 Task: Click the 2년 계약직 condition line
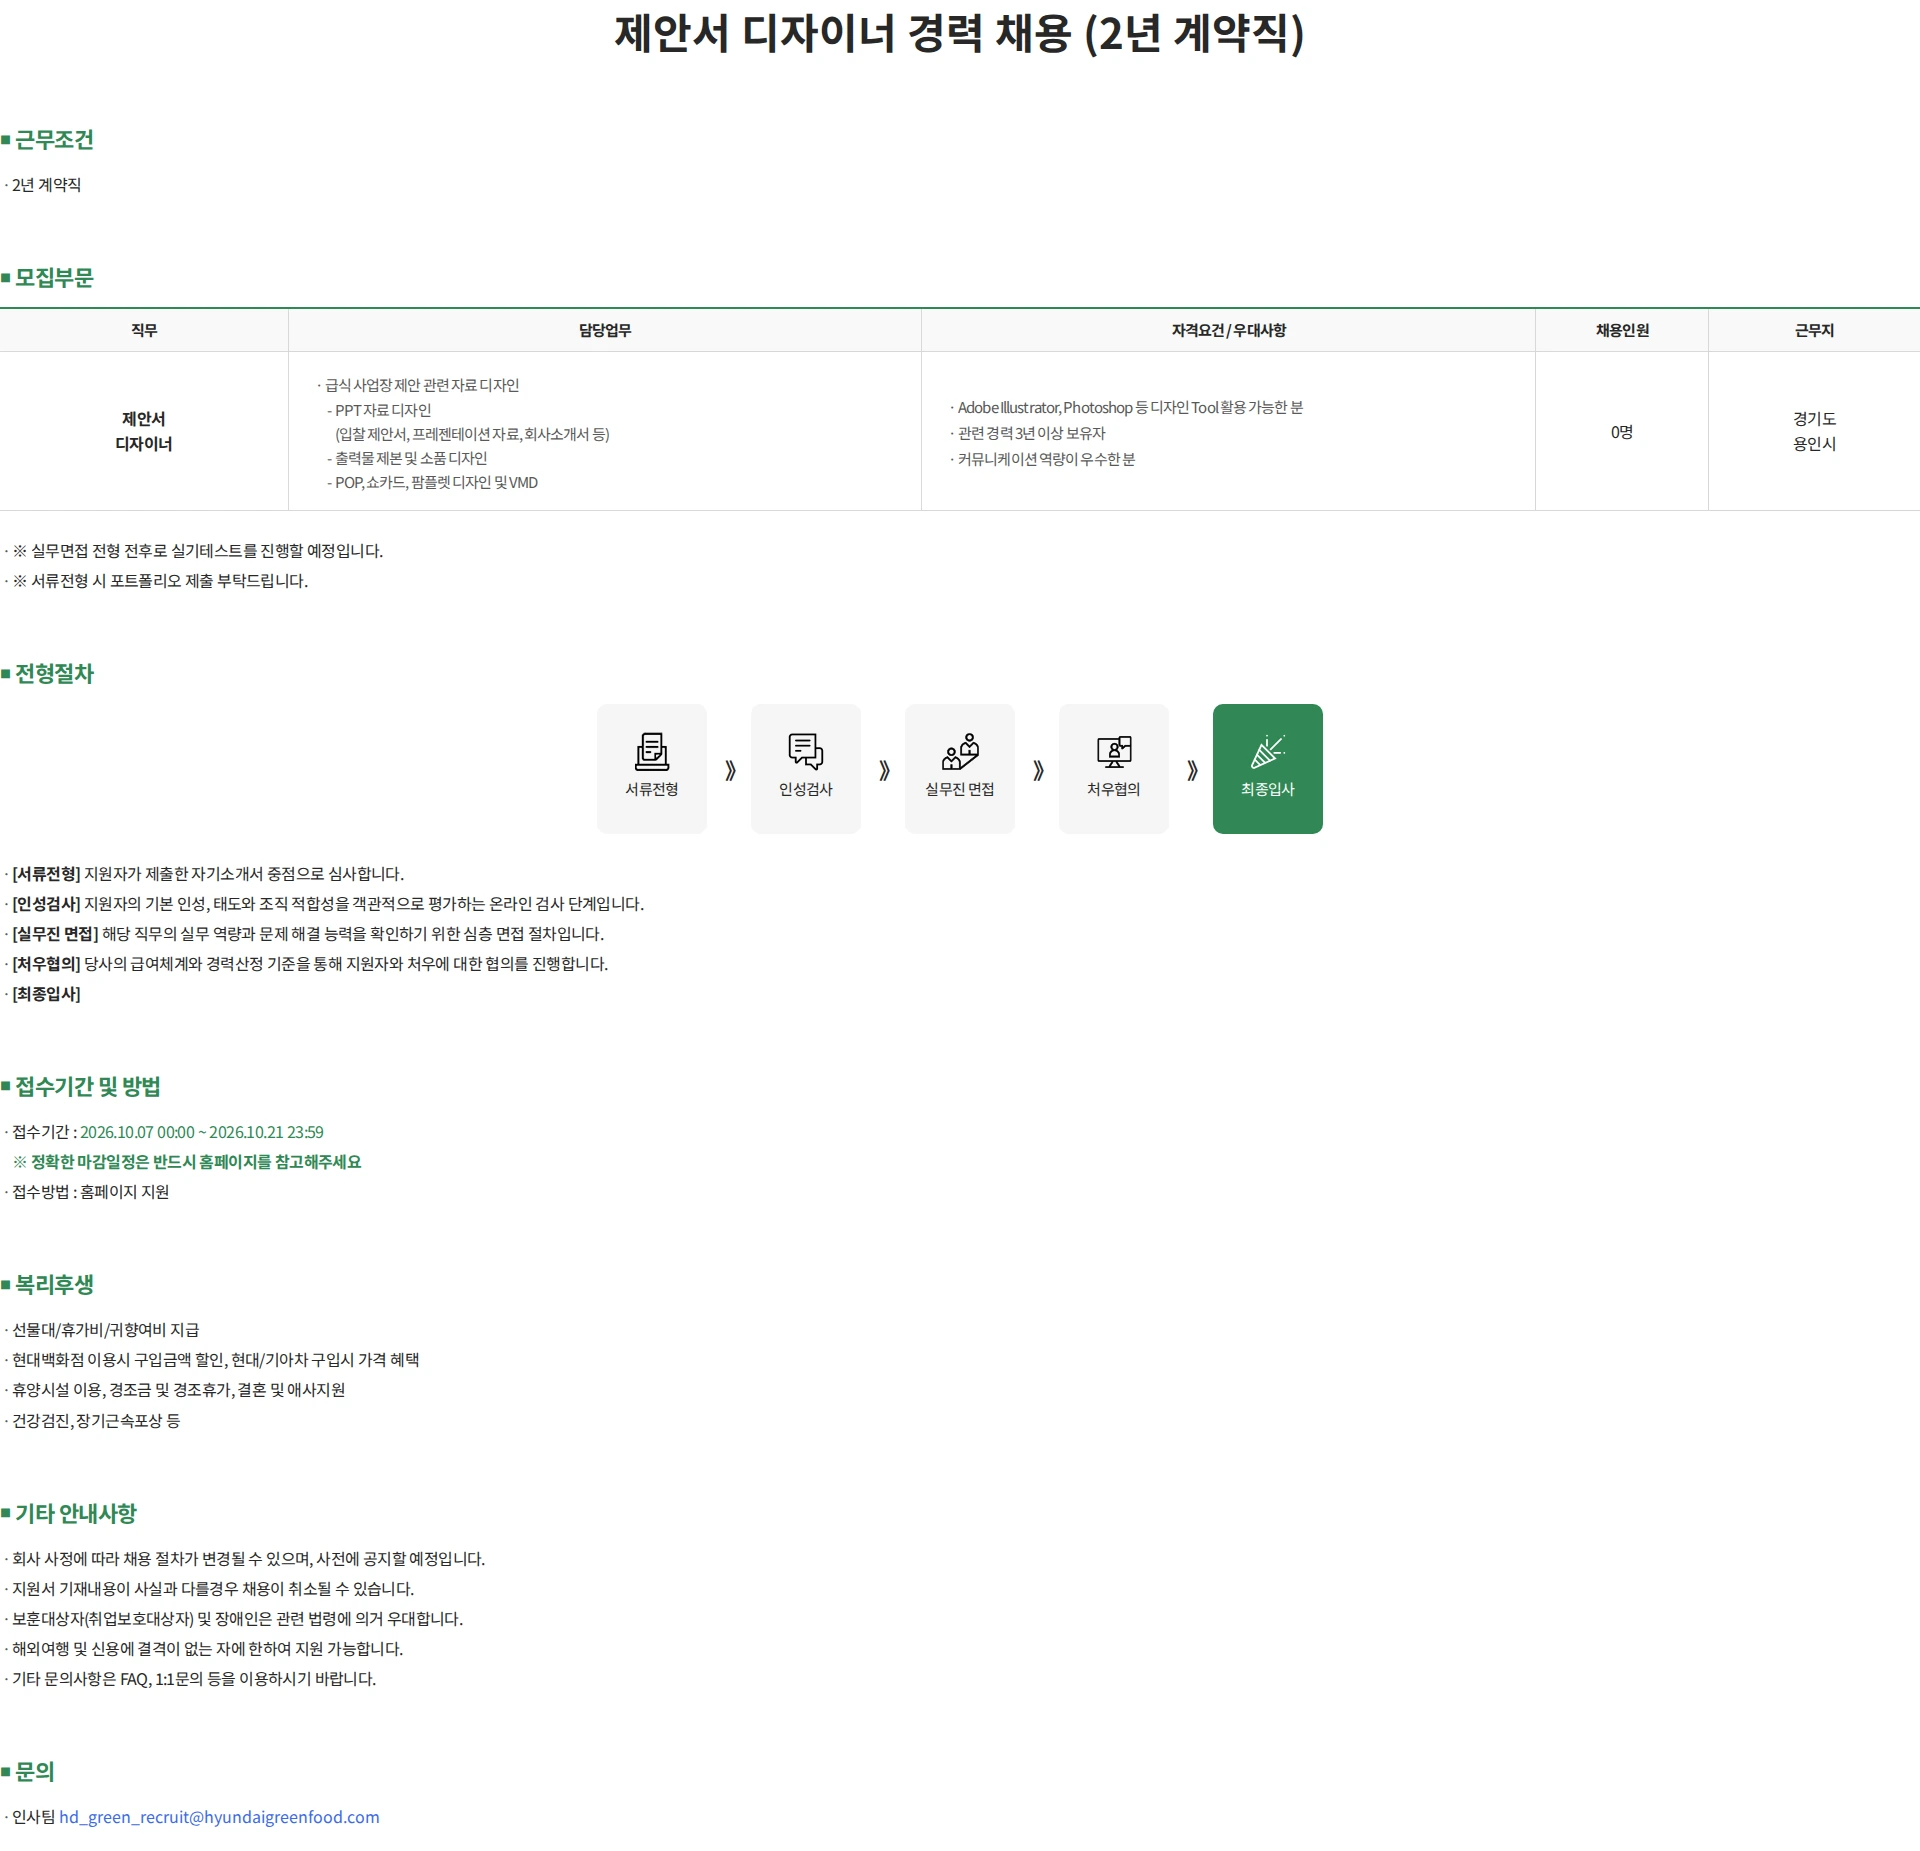tap(43, 185)
